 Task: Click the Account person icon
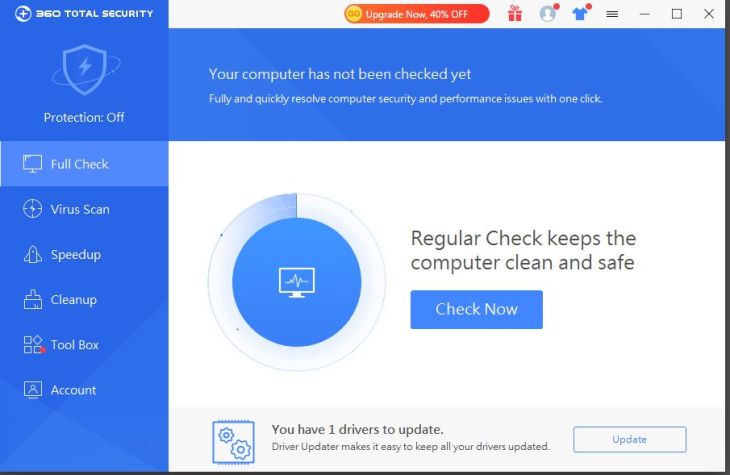coord(33,390)
